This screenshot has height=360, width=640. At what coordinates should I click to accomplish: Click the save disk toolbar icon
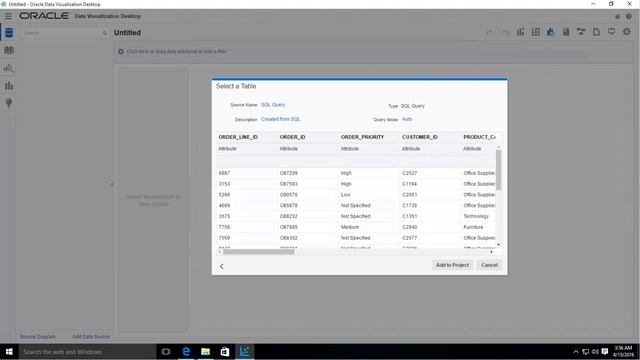coord(566,32)
